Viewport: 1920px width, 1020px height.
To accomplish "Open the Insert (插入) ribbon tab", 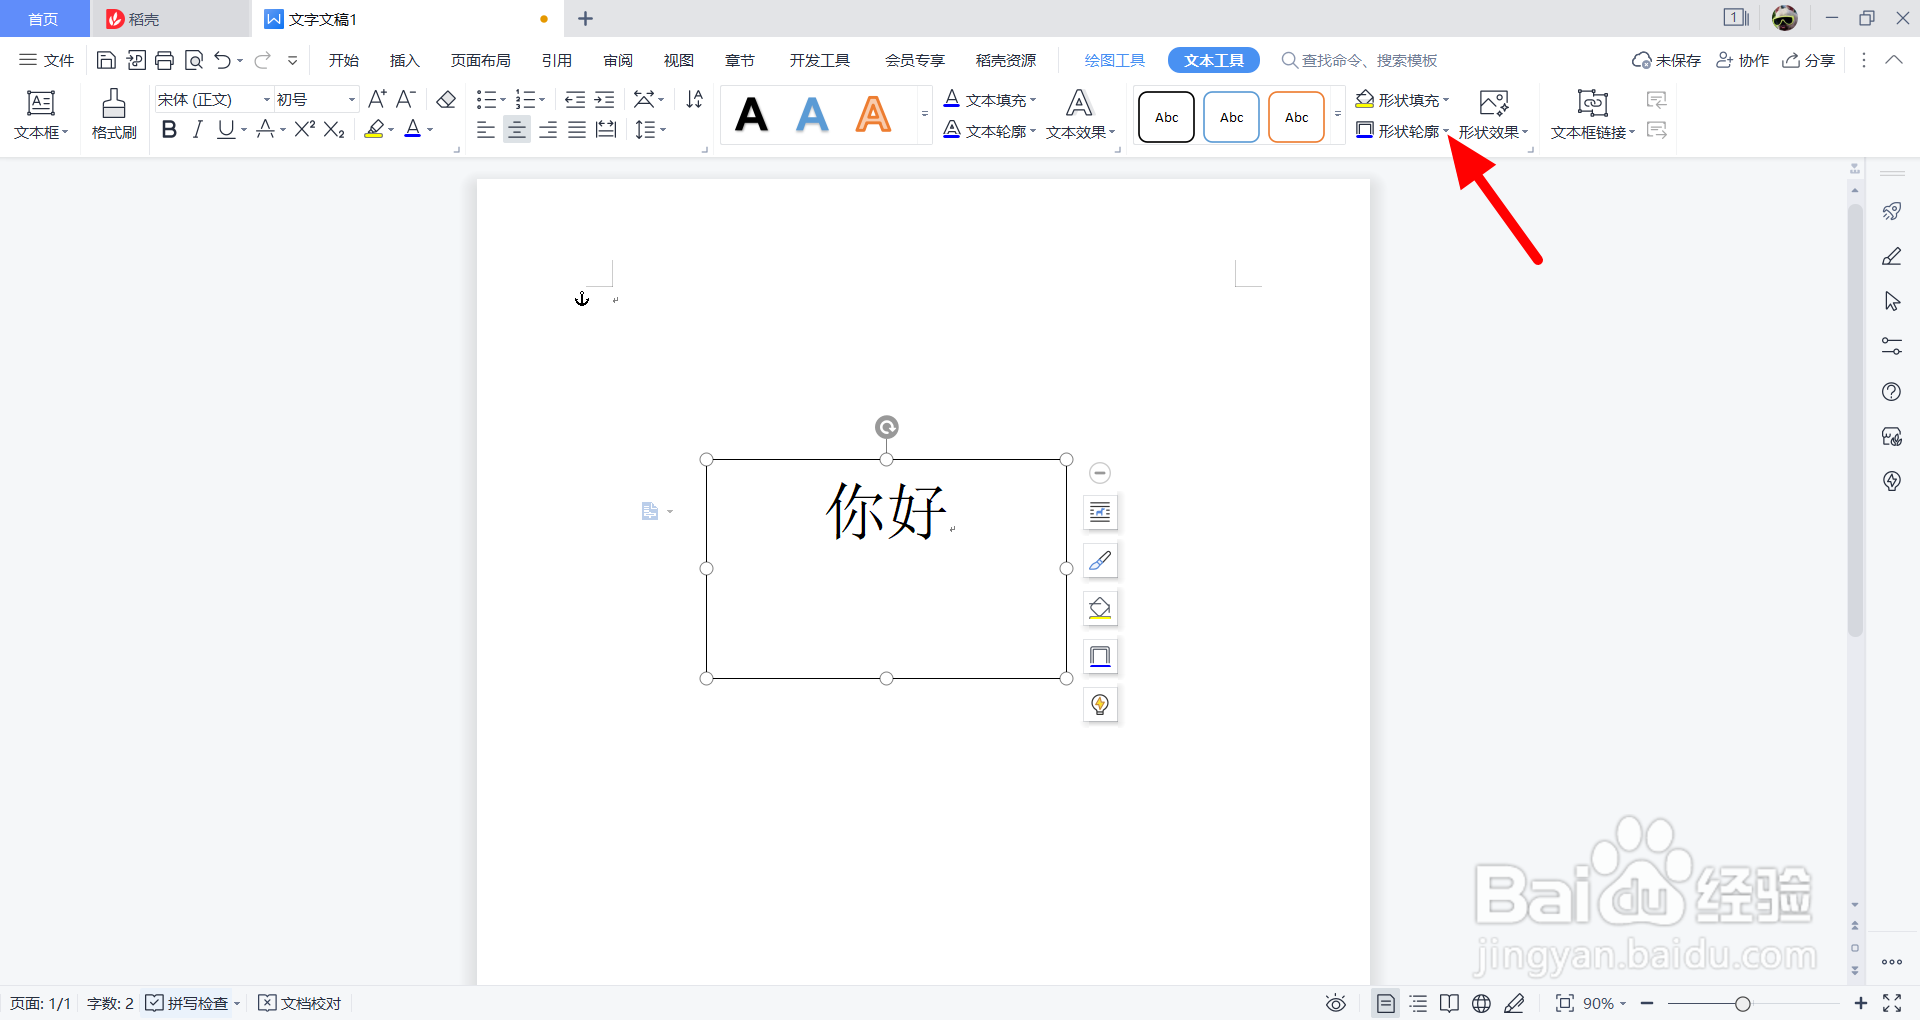I will 404,61.
